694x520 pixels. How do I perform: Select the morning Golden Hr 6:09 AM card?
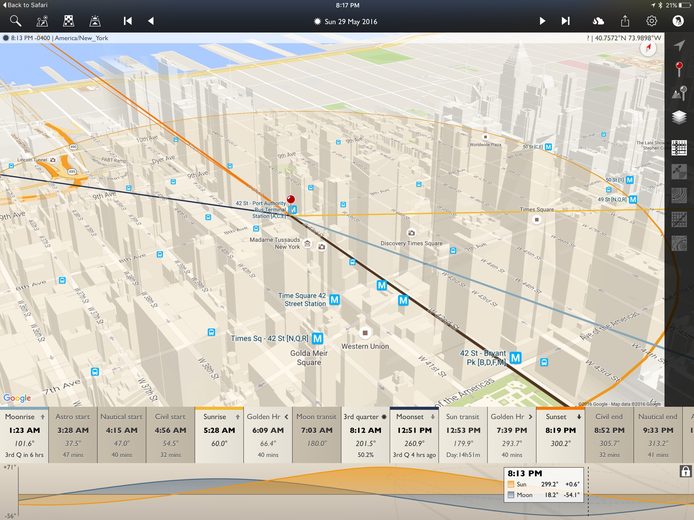click(x=268, y=435)
